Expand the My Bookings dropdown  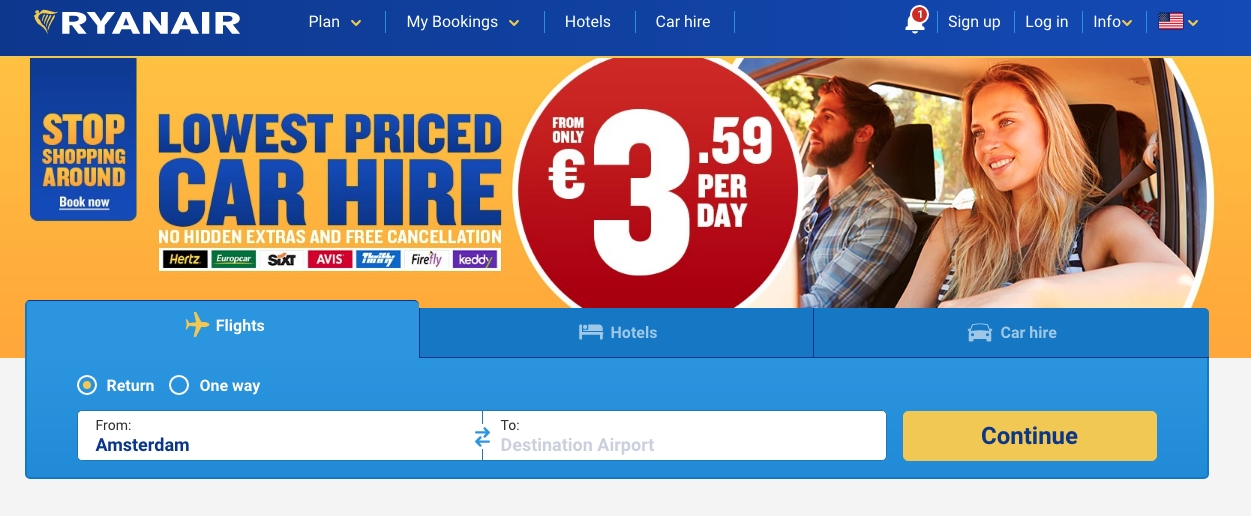coord(463,22)
